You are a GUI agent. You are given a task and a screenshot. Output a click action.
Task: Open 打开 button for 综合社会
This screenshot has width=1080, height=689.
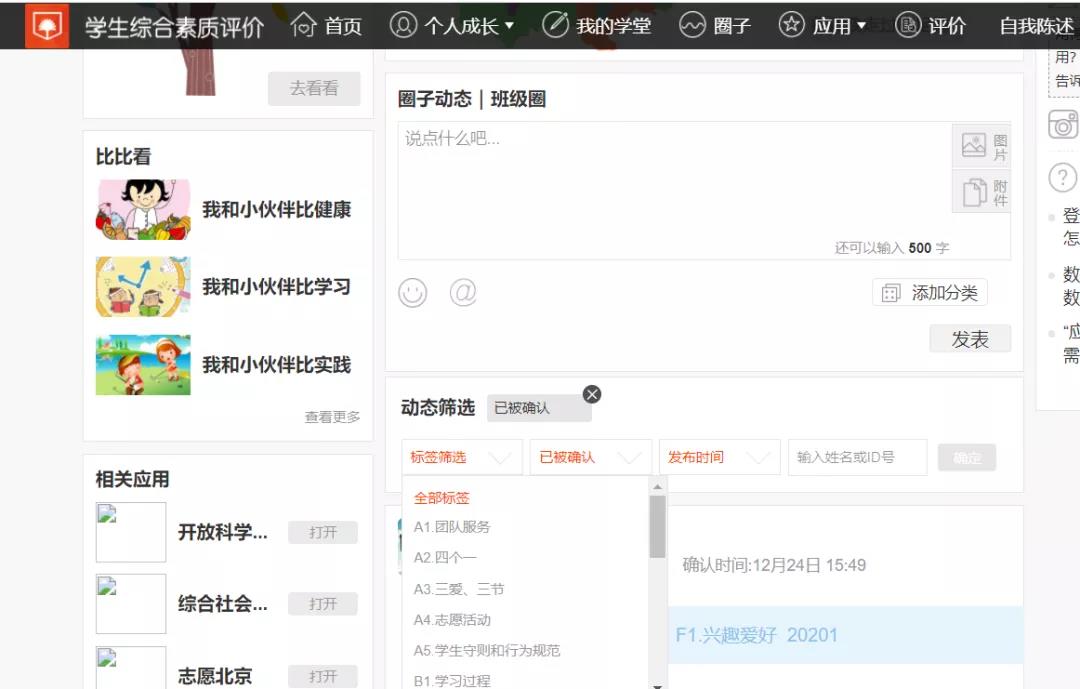323,604
